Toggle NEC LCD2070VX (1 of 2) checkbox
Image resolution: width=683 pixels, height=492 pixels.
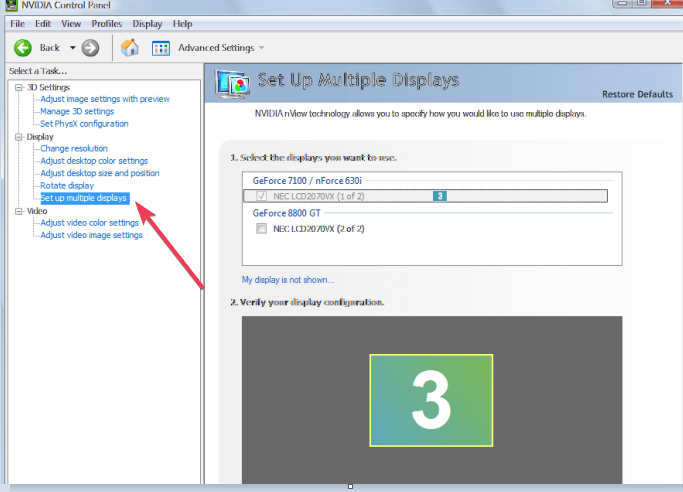pos(261,196)
